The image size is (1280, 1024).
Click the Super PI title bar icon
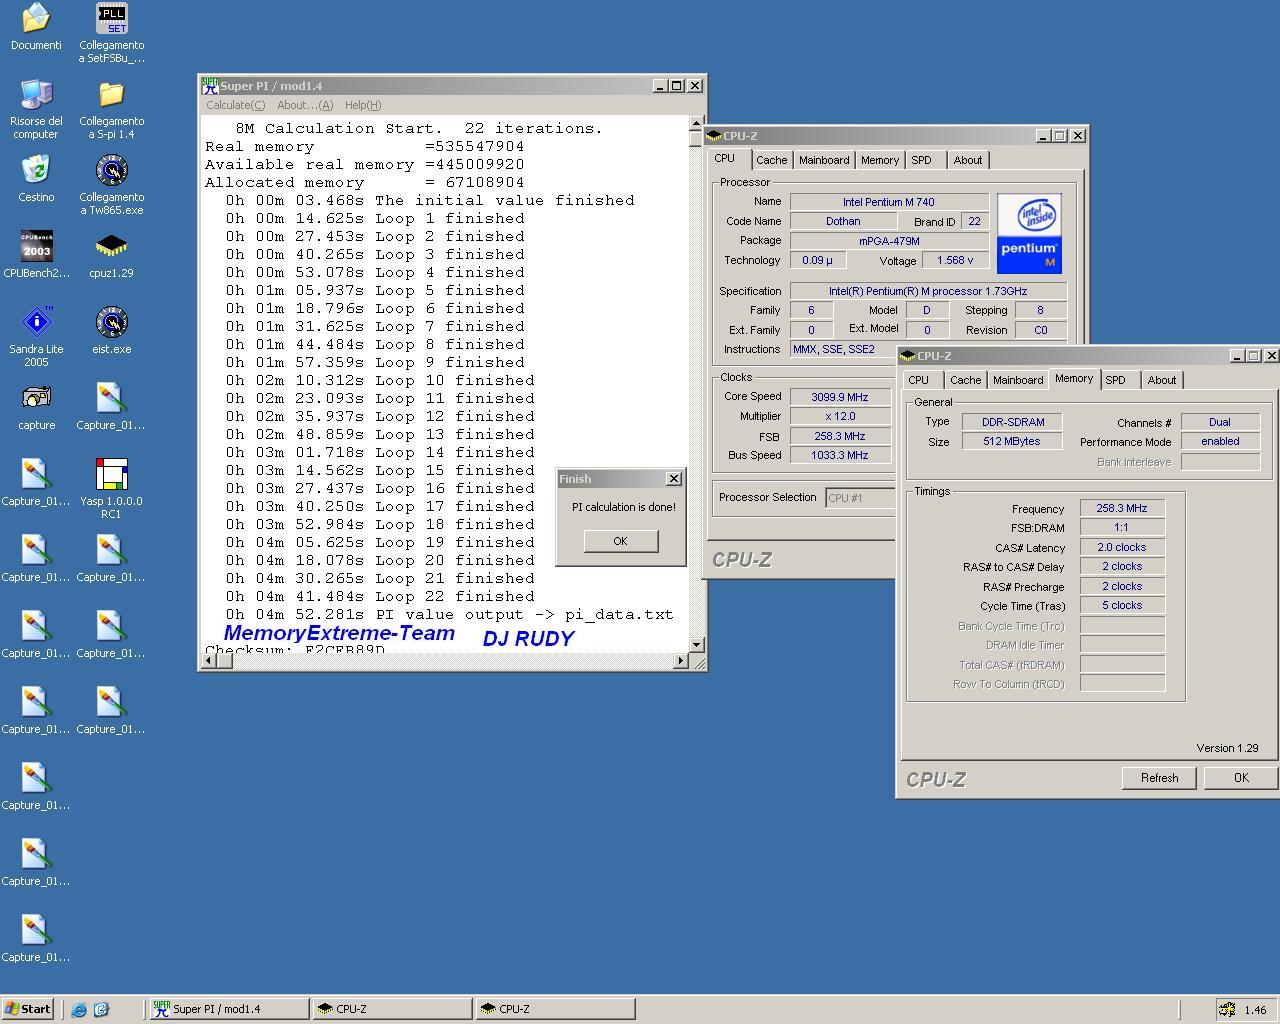point(210,86)
